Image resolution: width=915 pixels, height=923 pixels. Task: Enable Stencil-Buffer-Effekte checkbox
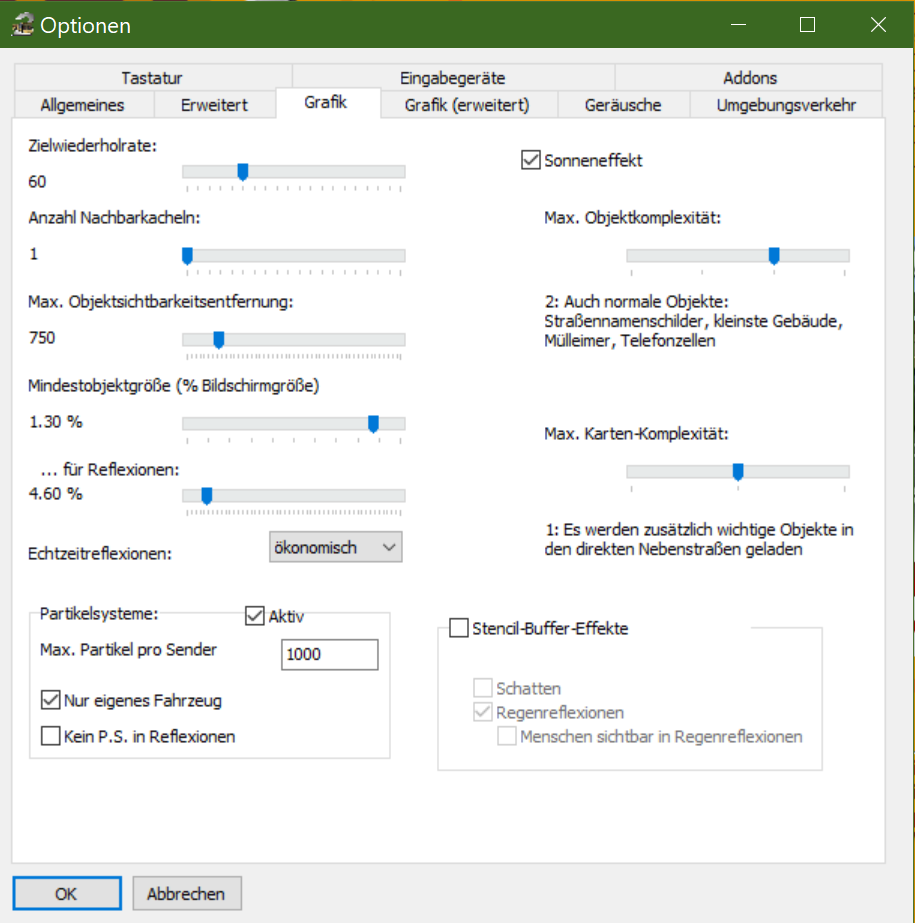[459, 629]
